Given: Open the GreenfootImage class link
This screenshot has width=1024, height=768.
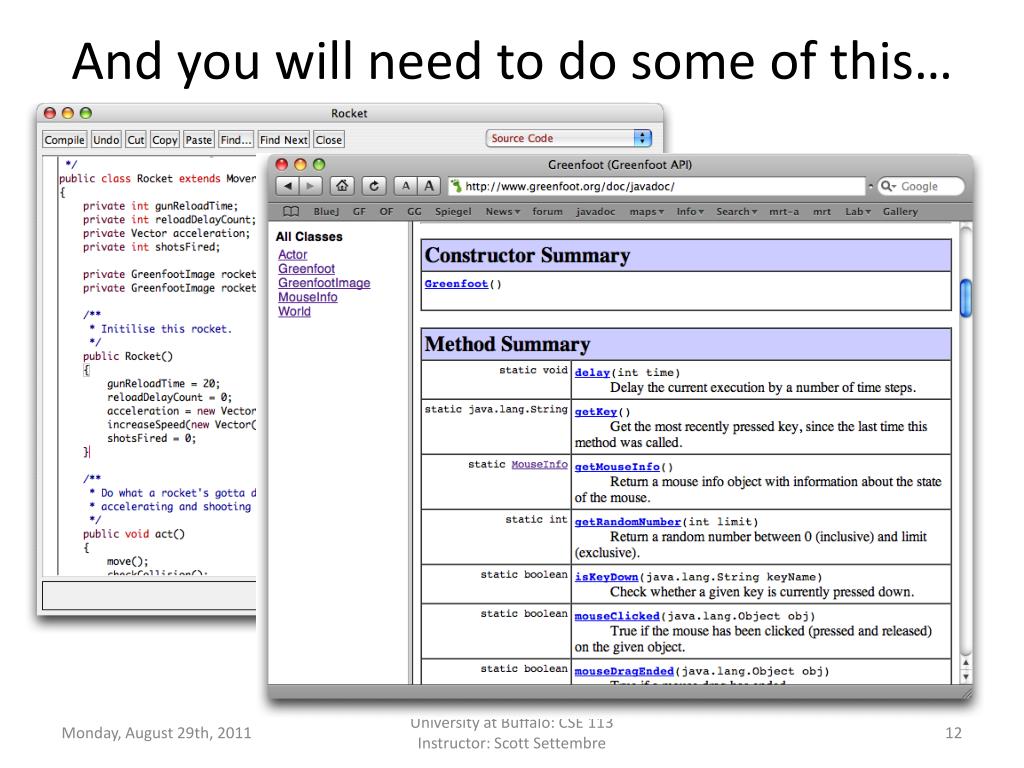Looking at the screenshot, I should click(x=324, y=283).
